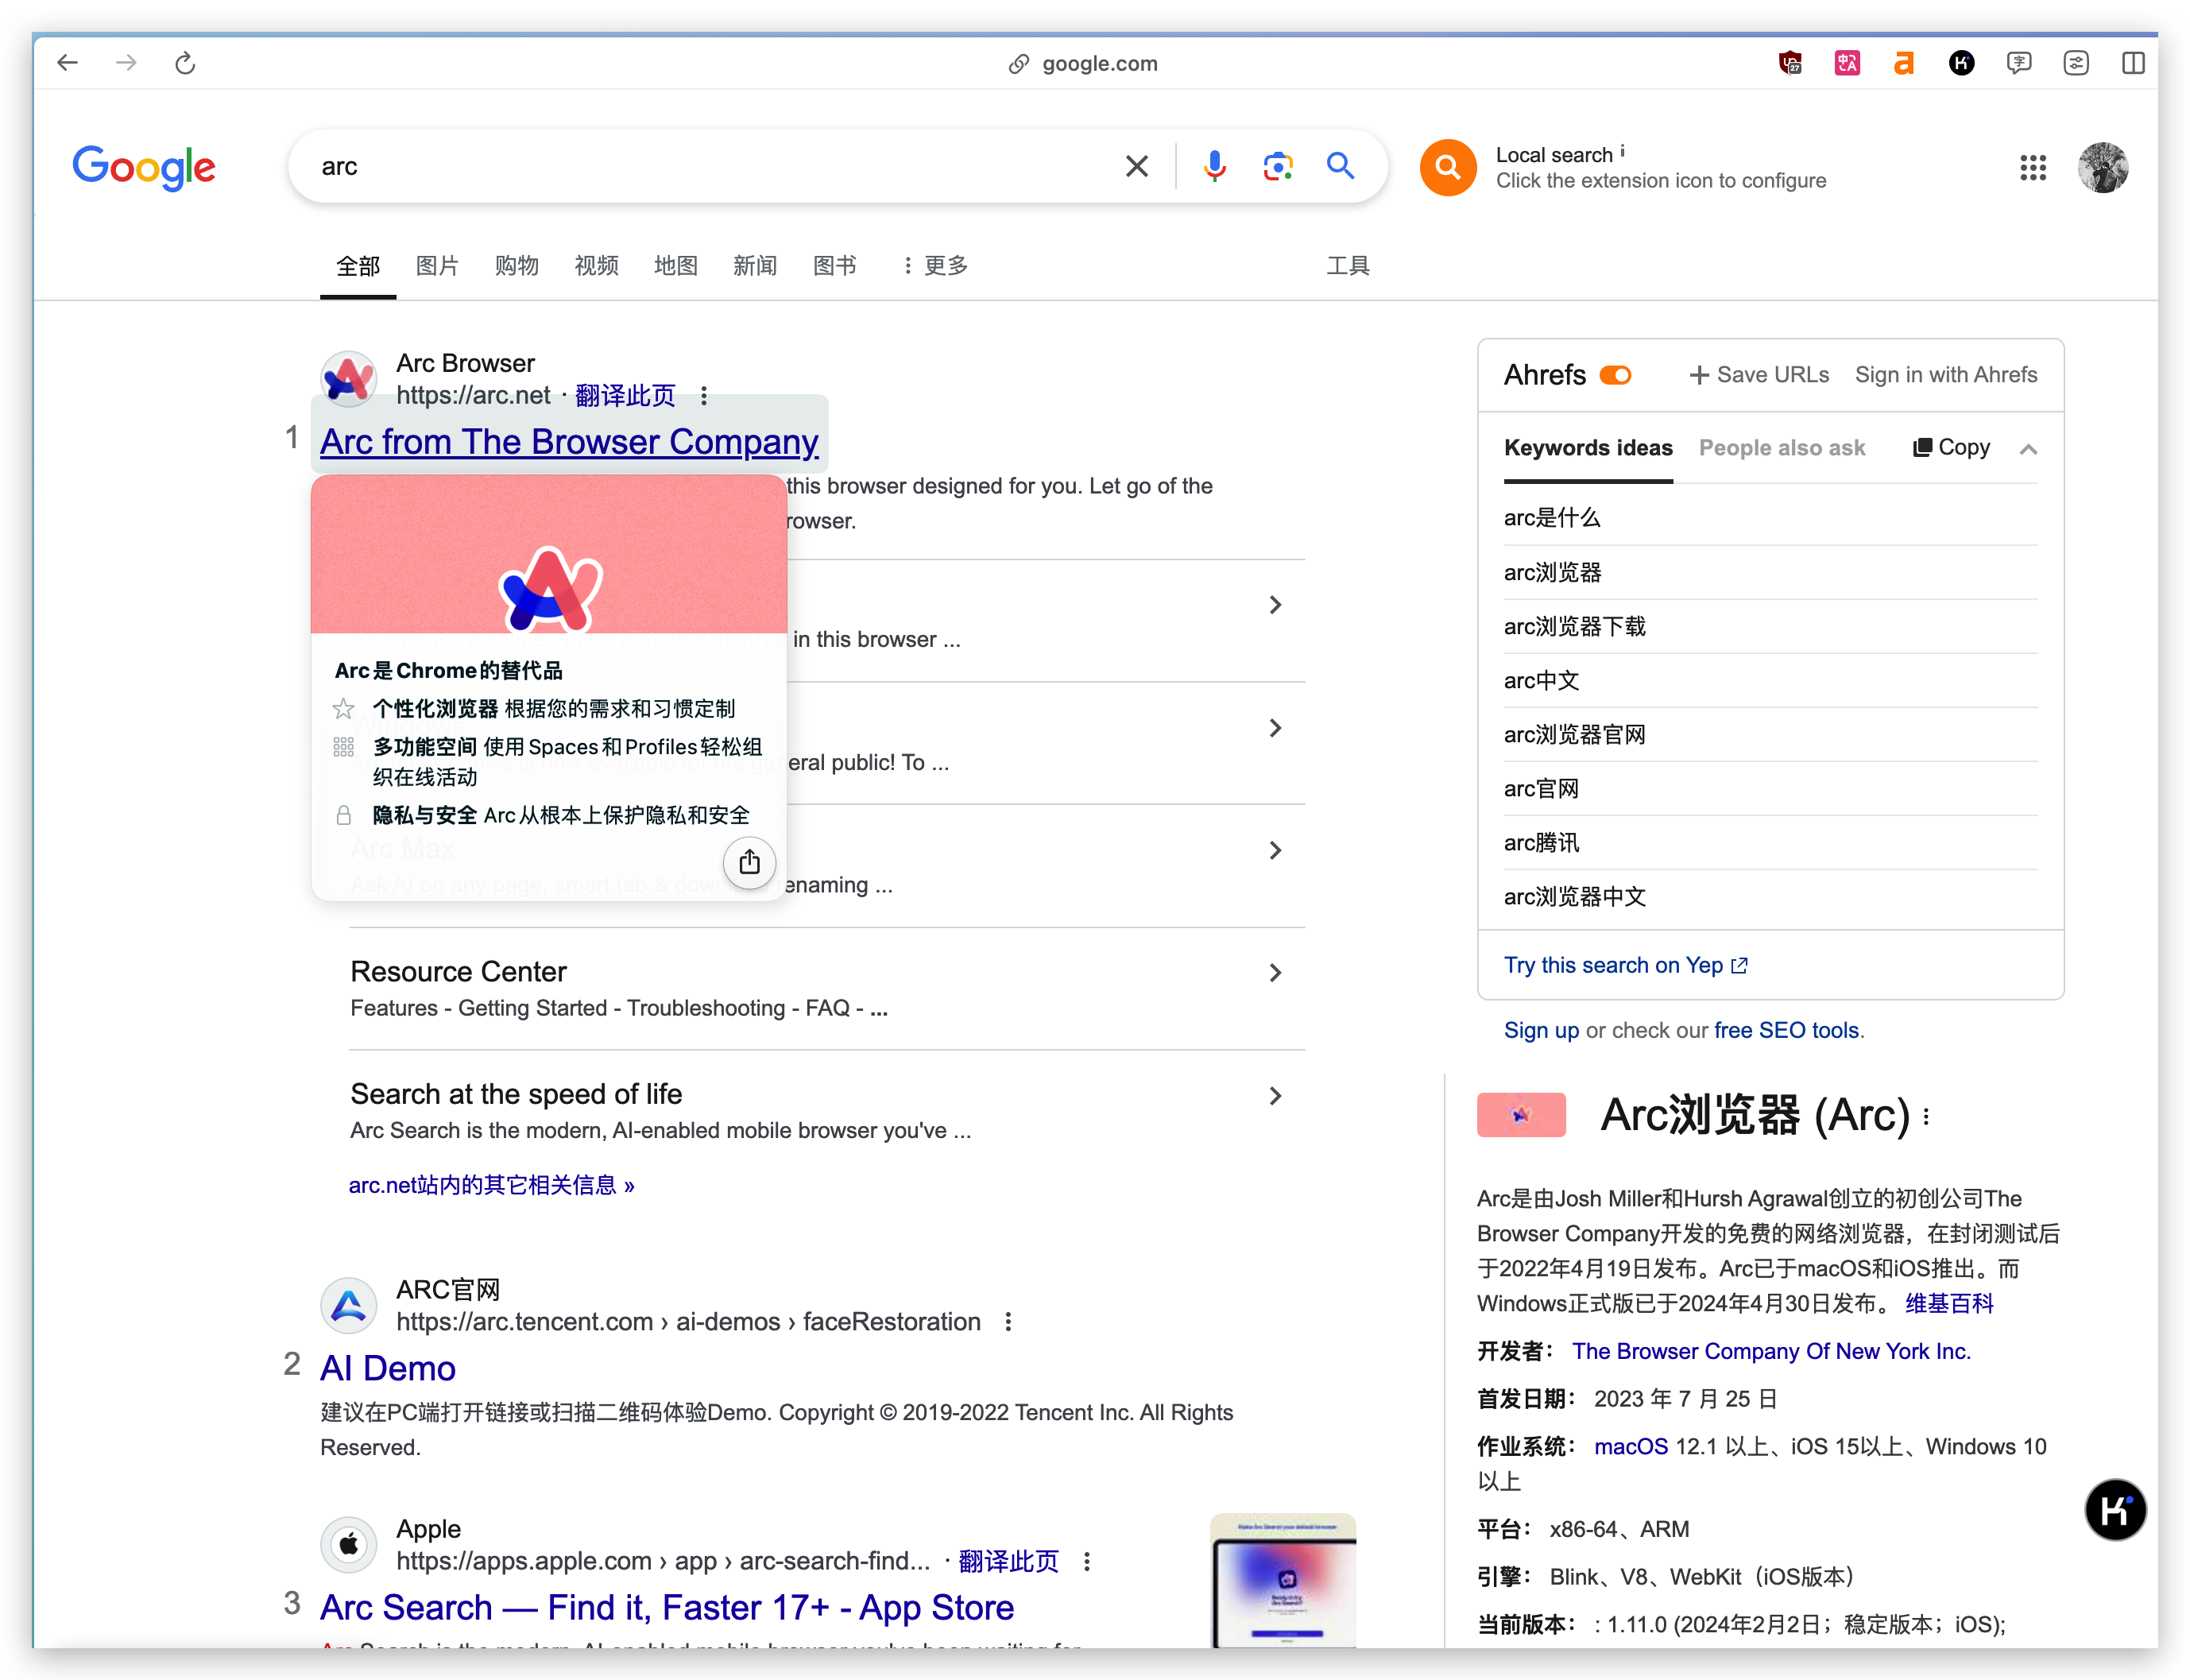Collapse the Keywords ideas panel with the chevron
Screen dimensions: 2190x1680
[x=2029, y=449]
